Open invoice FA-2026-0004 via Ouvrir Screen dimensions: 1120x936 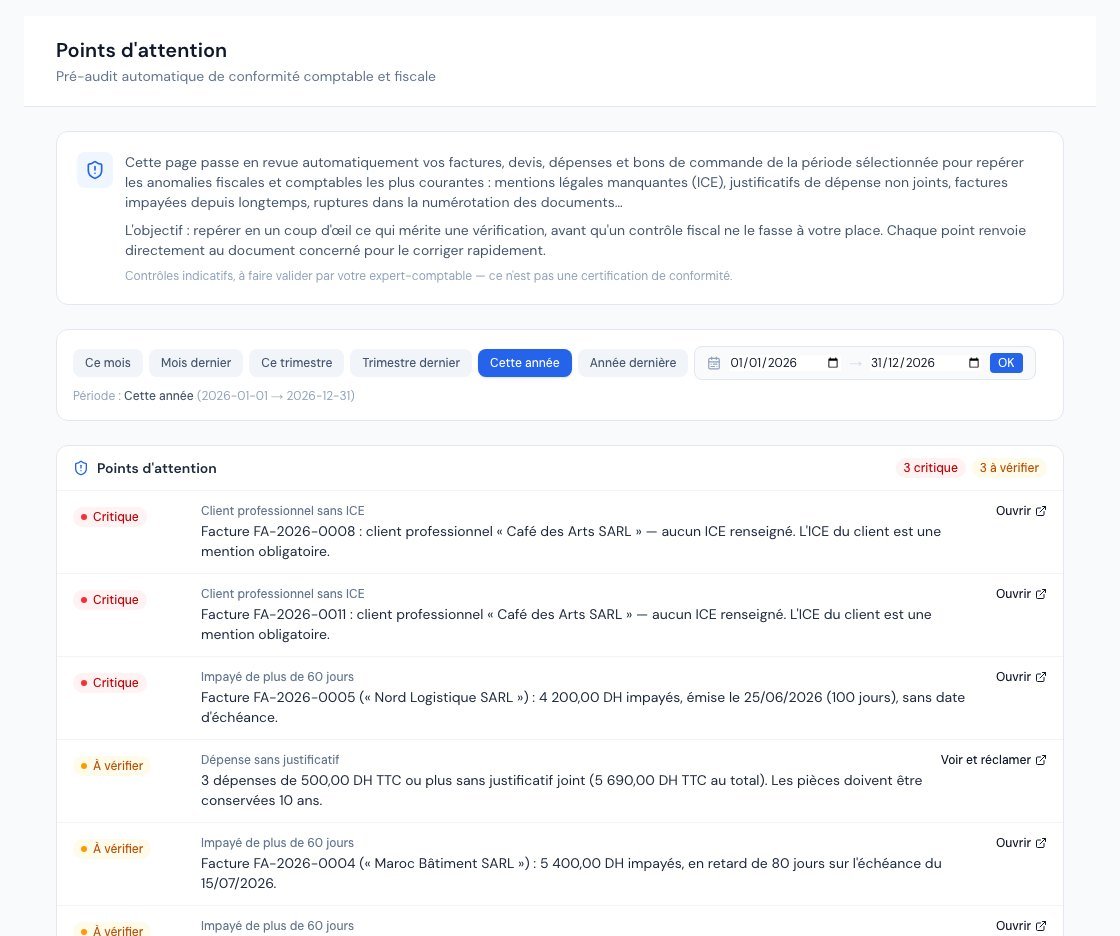pyautogui.click(x=1021, y=842)
